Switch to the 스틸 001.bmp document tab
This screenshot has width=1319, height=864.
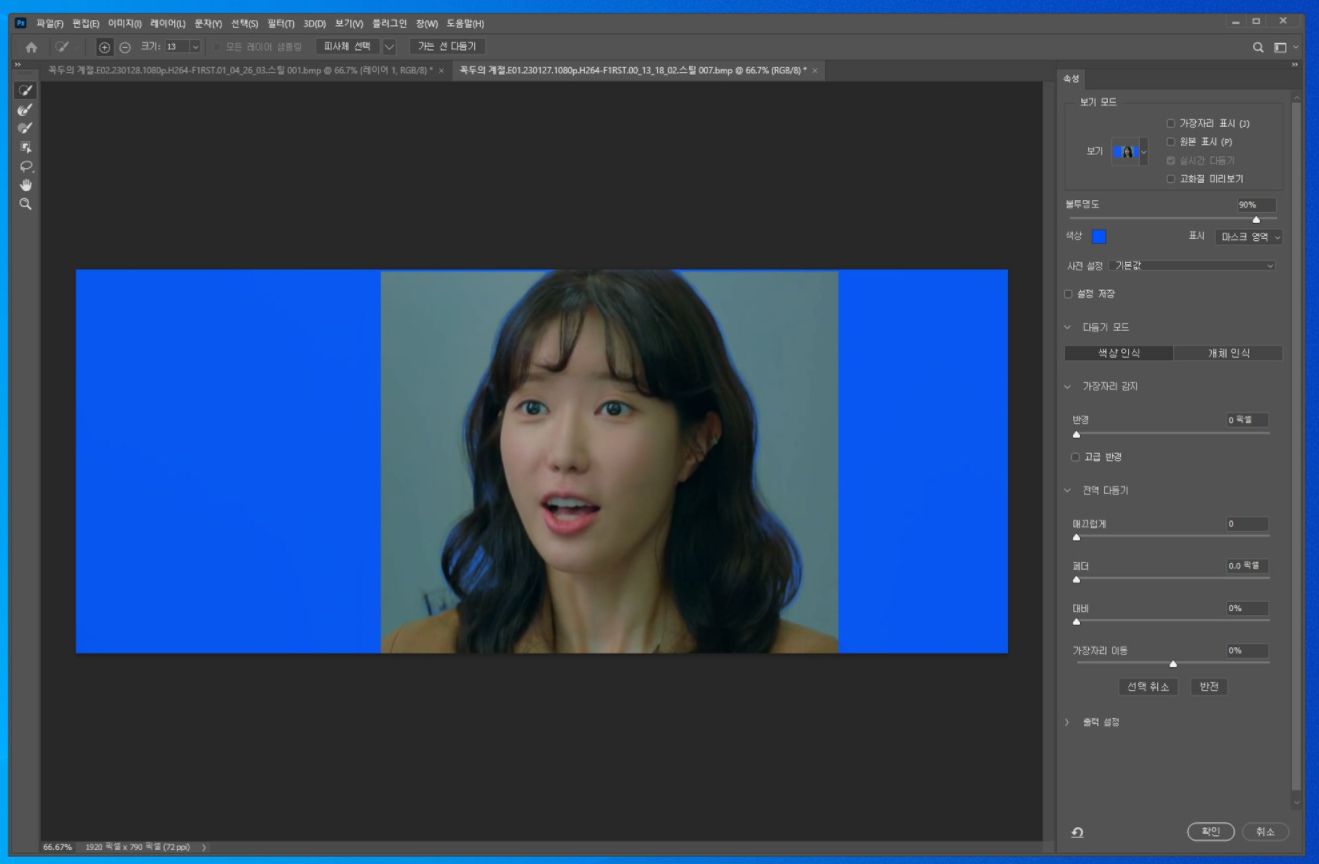point(240,71)
